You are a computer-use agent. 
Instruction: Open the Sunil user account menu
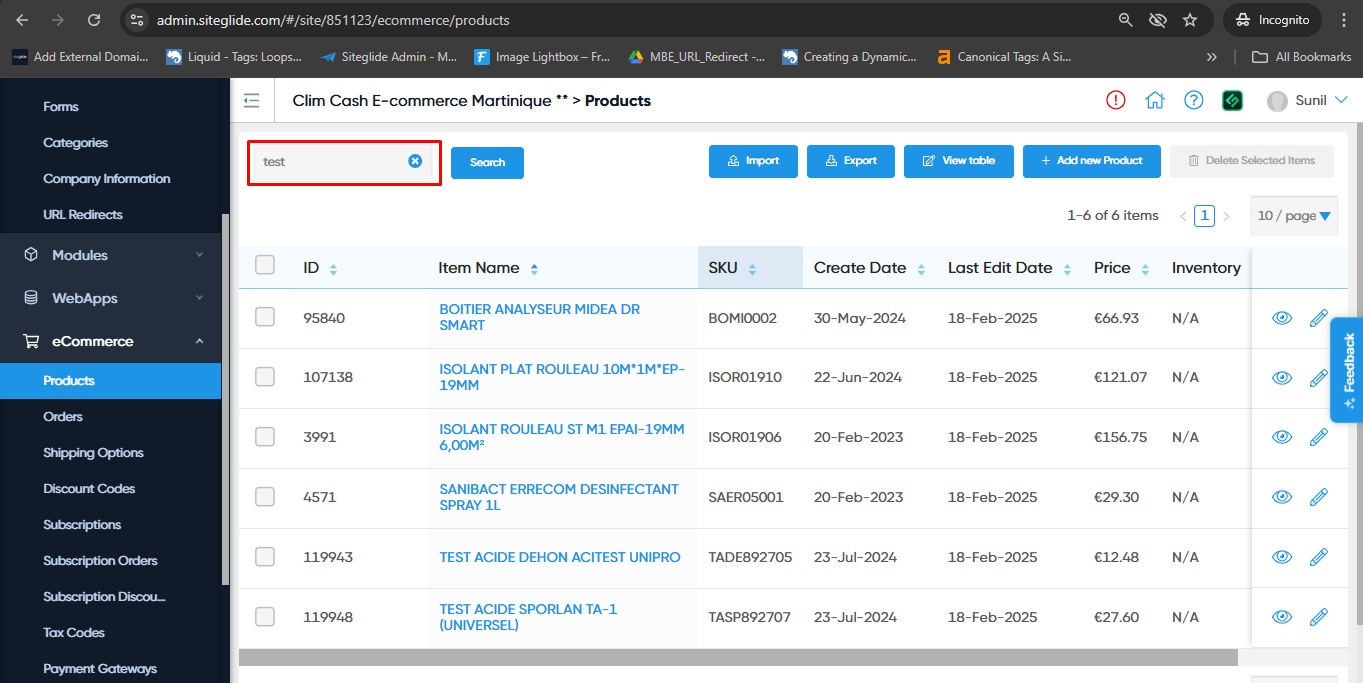coord(1307,101)
